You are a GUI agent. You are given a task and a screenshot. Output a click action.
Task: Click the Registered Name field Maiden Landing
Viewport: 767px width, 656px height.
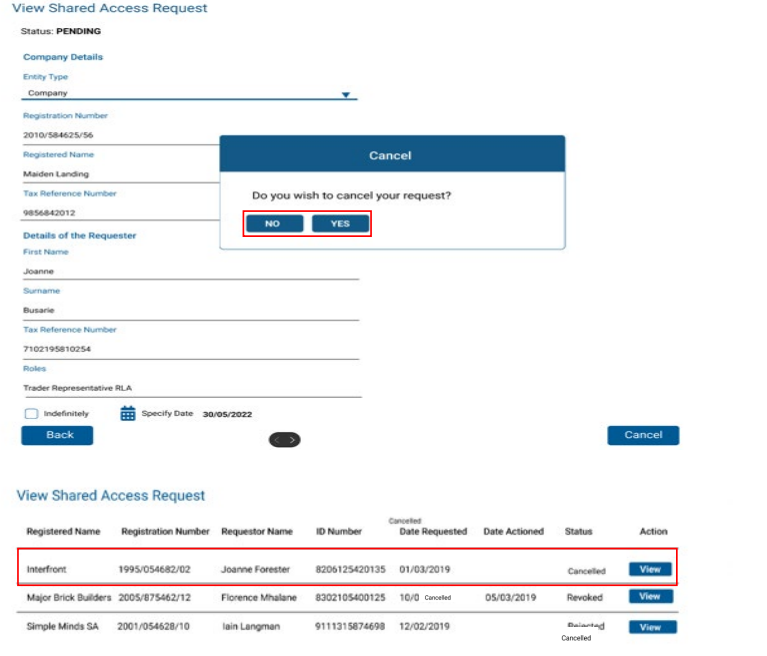click(120, 174)
